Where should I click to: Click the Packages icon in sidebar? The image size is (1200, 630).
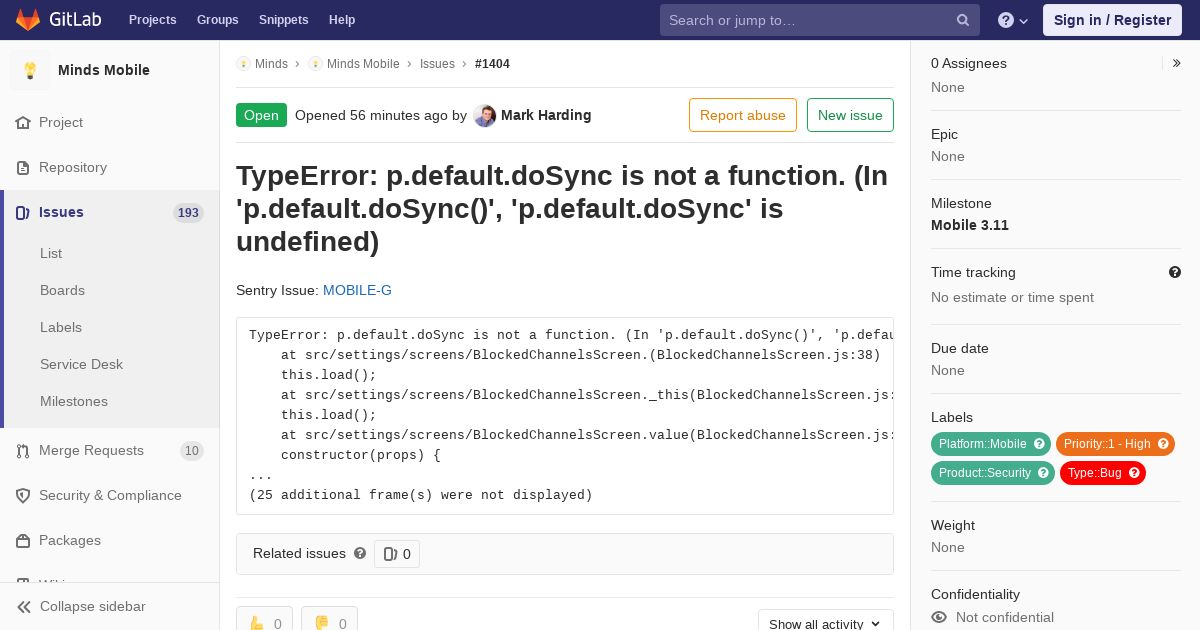point(23,541)
